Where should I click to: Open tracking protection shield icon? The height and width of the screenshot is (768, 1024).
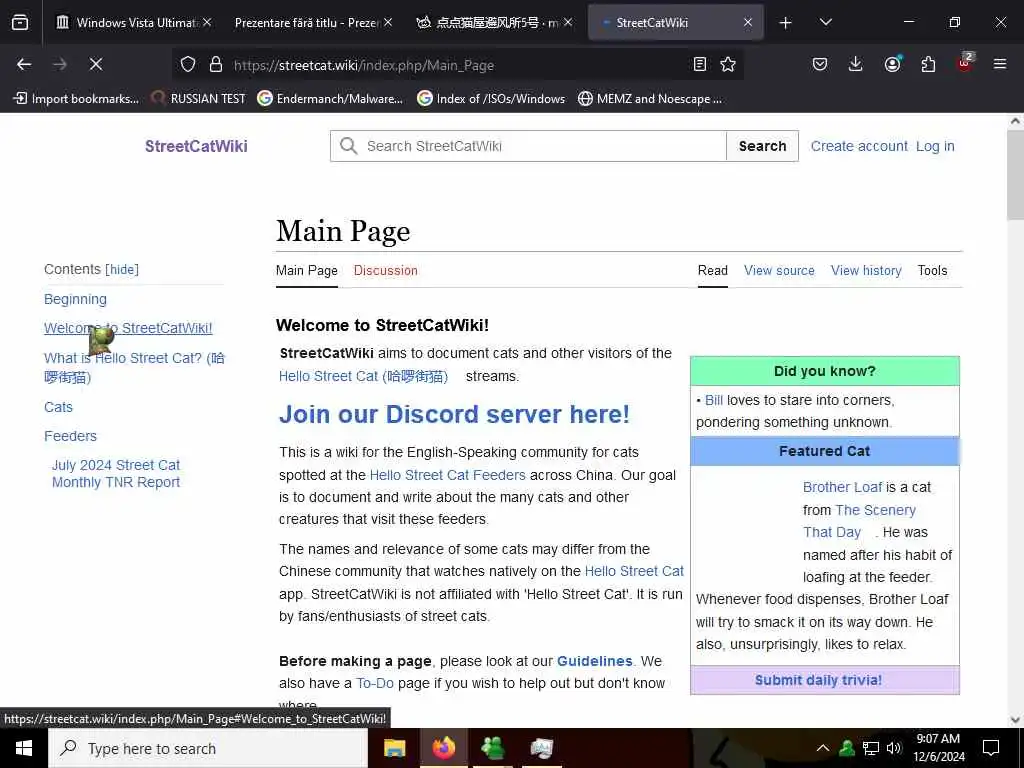[x=188, y=64]
